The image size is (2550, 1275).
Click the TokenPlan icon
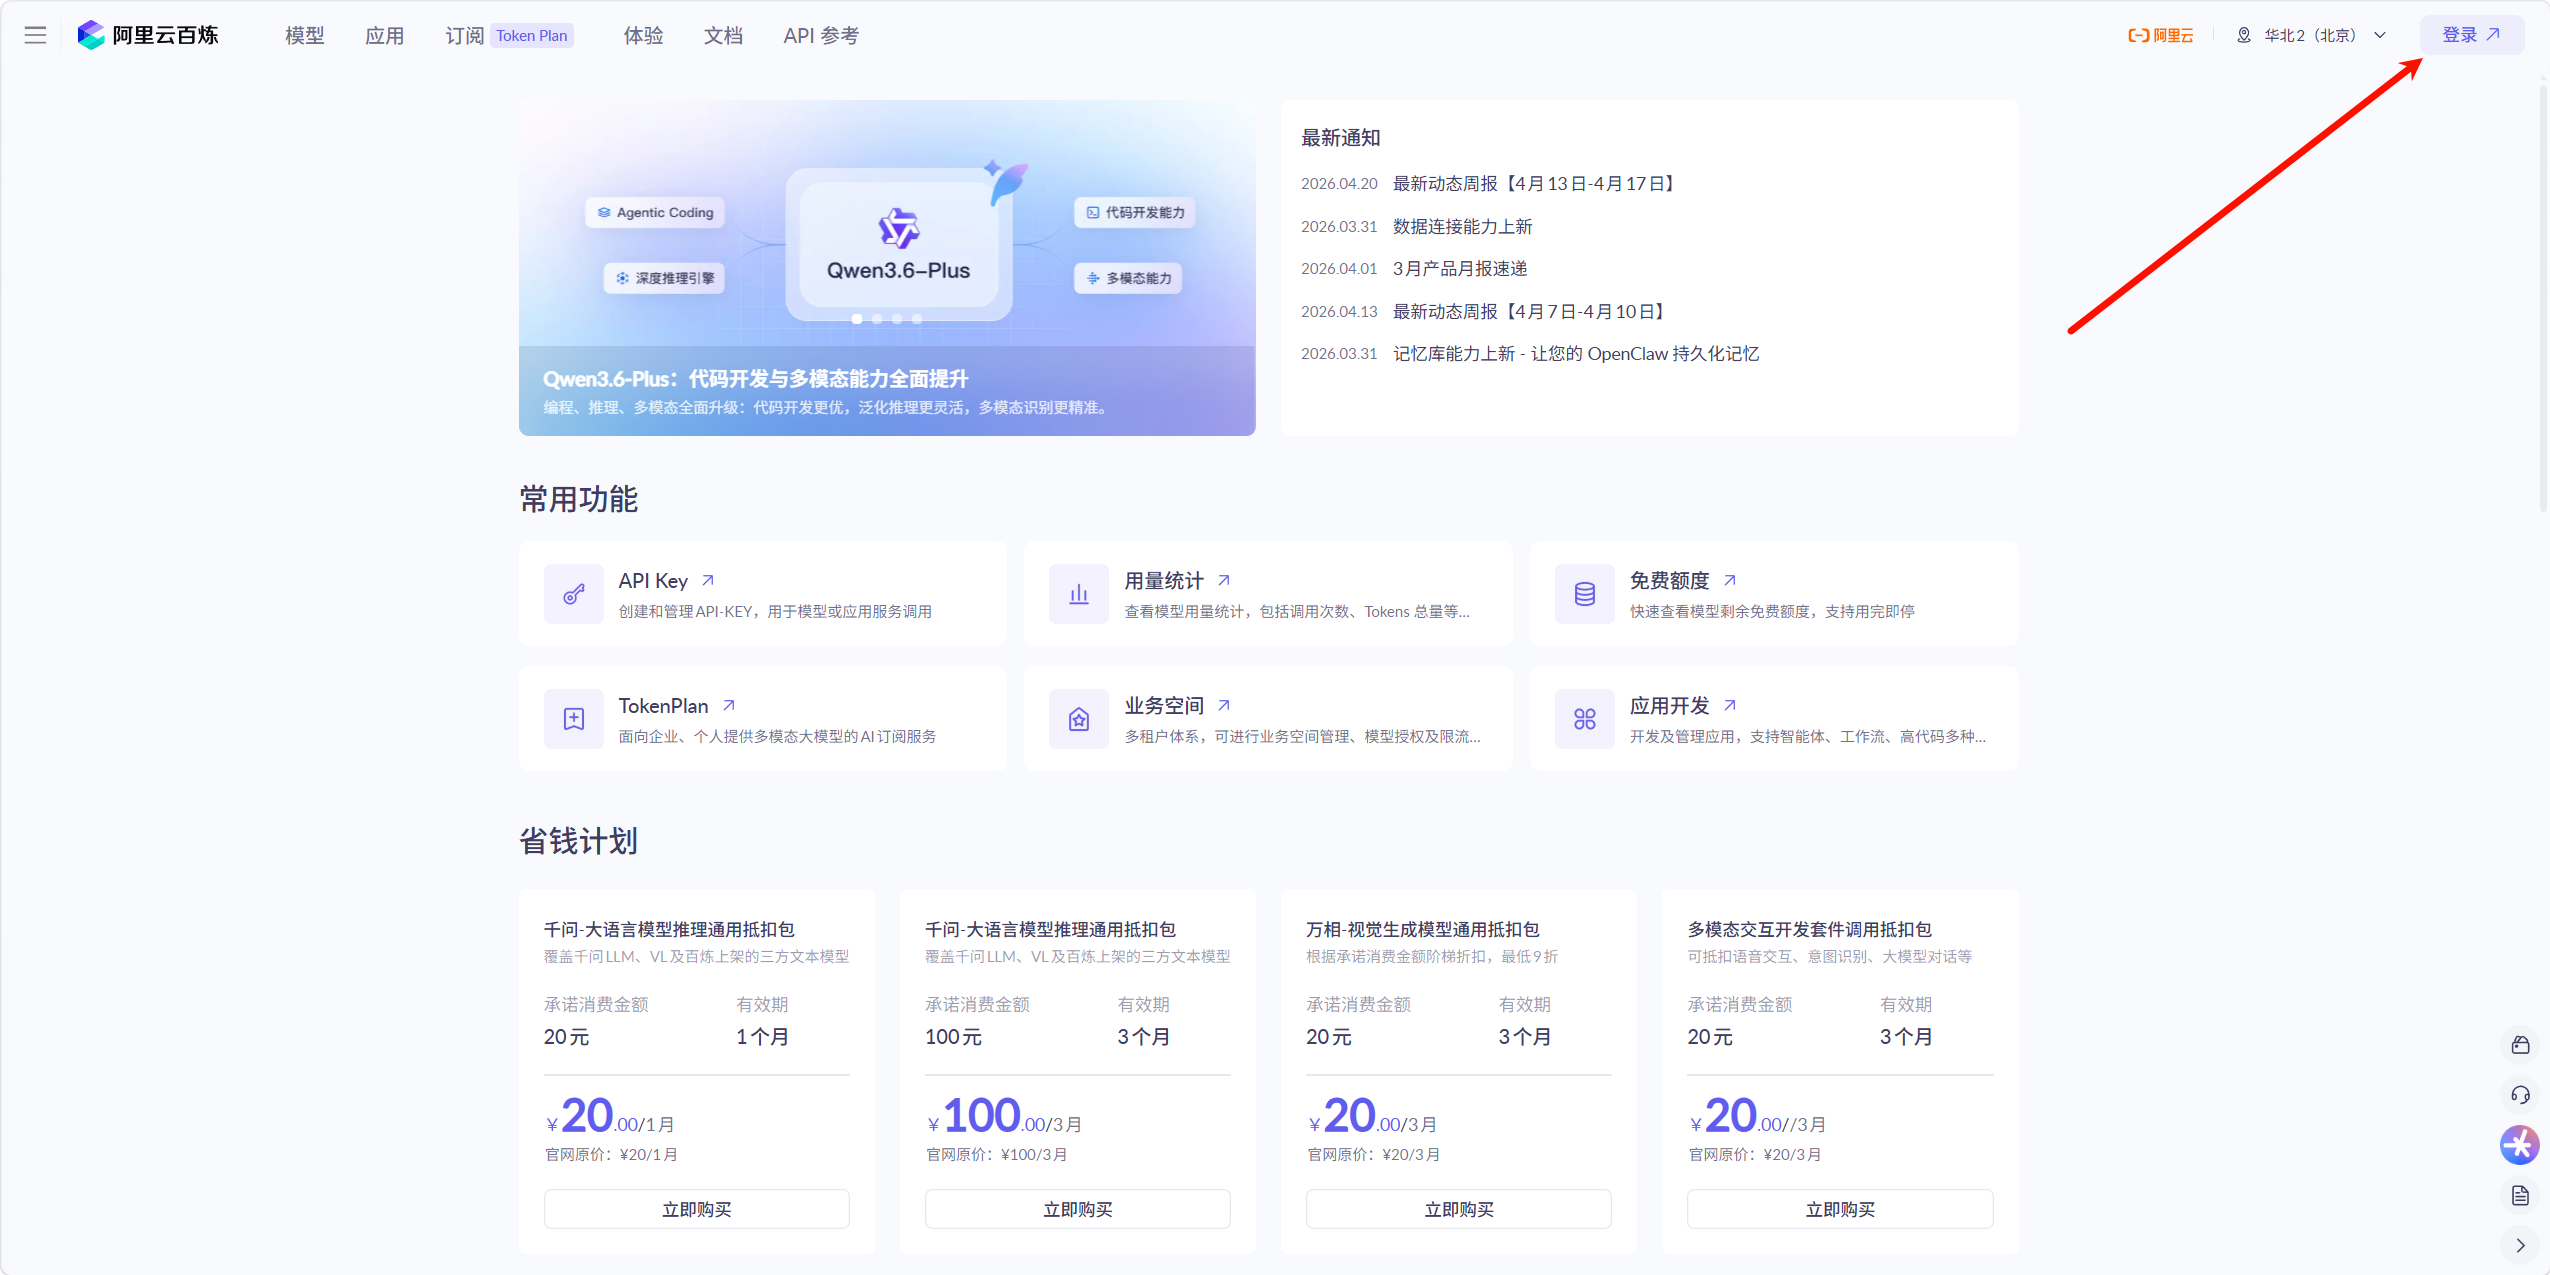pyautogui.click(x=574, y=719)
